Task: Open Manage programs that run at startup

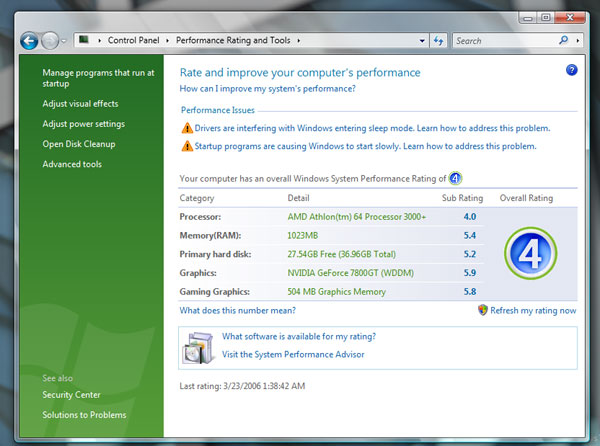Action: pyautogui.click(x=98, y=78)
